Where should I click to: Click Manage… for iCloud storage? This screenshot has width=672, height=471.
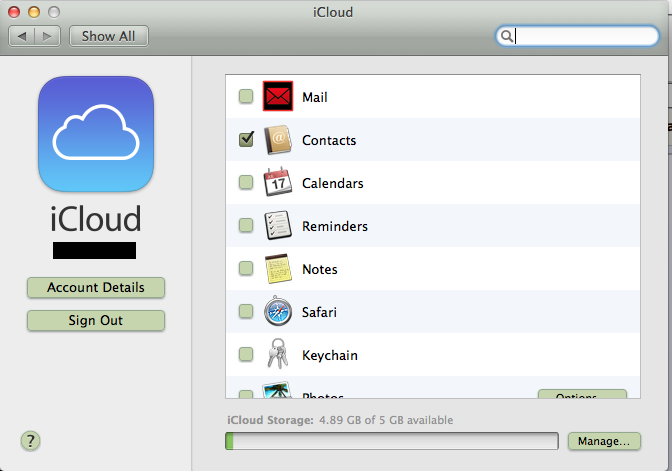604,441
